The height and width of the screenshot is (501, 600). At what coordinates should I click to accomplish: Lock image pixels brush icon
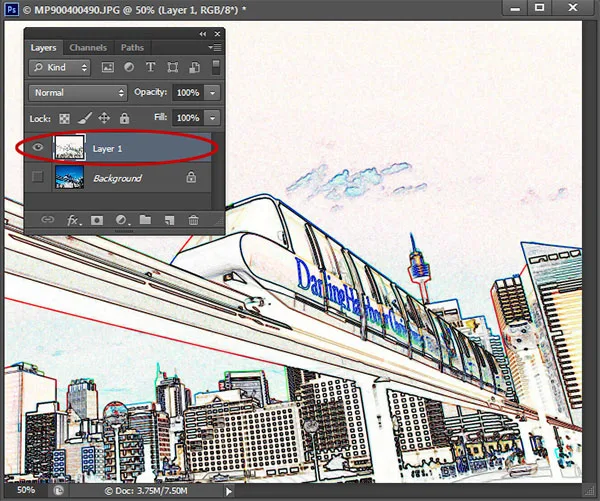click(x=85, y=118)
